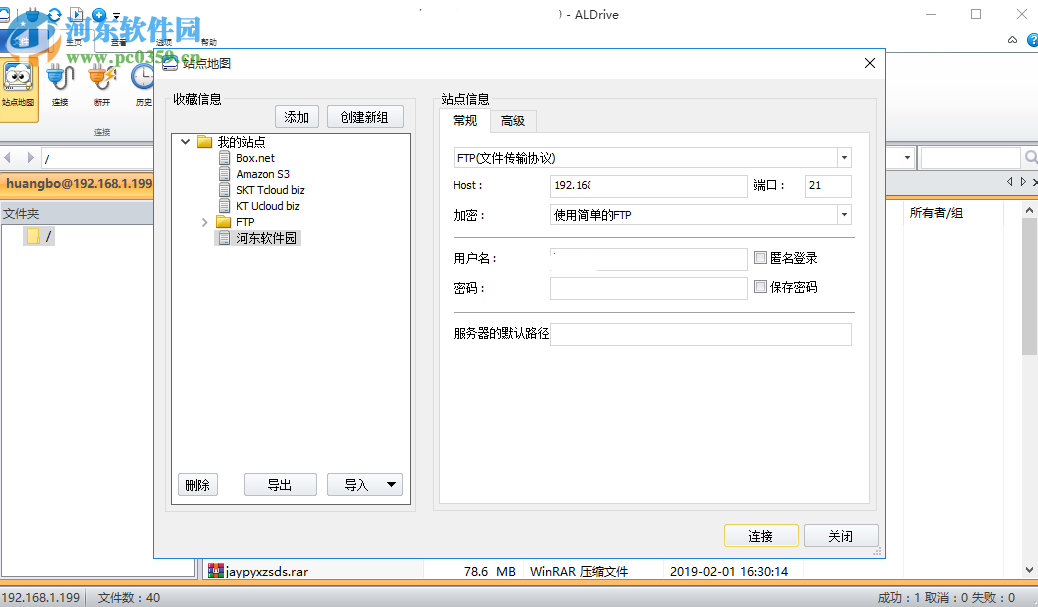Expand the FTP folder in site tree
The height and width of the screenshot is (607, 1038).
coord(204,221)
